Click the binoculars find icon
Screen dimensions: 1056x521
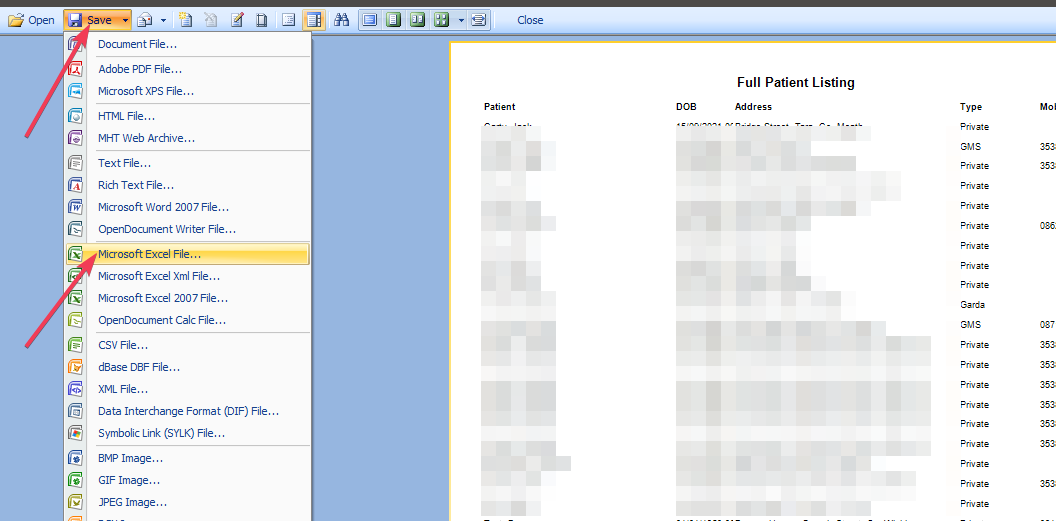click(341, 20)
